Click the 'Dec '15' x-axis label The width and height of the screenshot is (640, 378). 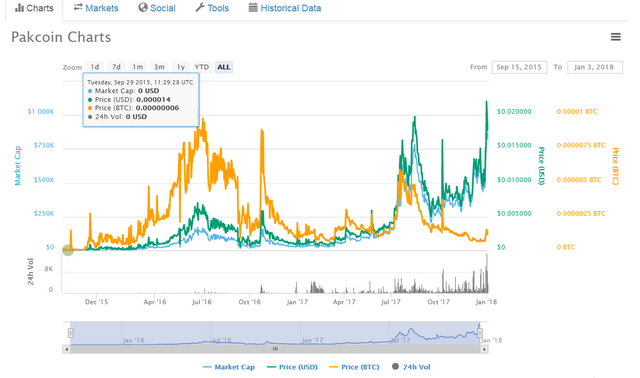tap(96, 302)
